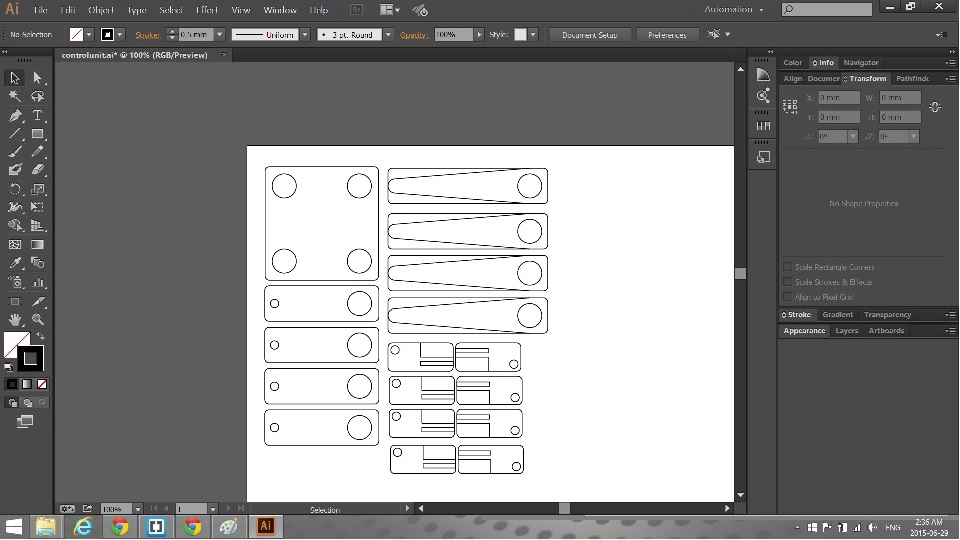
Task: Open the Automation workspace switcher
Action: (x=734, y=10)
